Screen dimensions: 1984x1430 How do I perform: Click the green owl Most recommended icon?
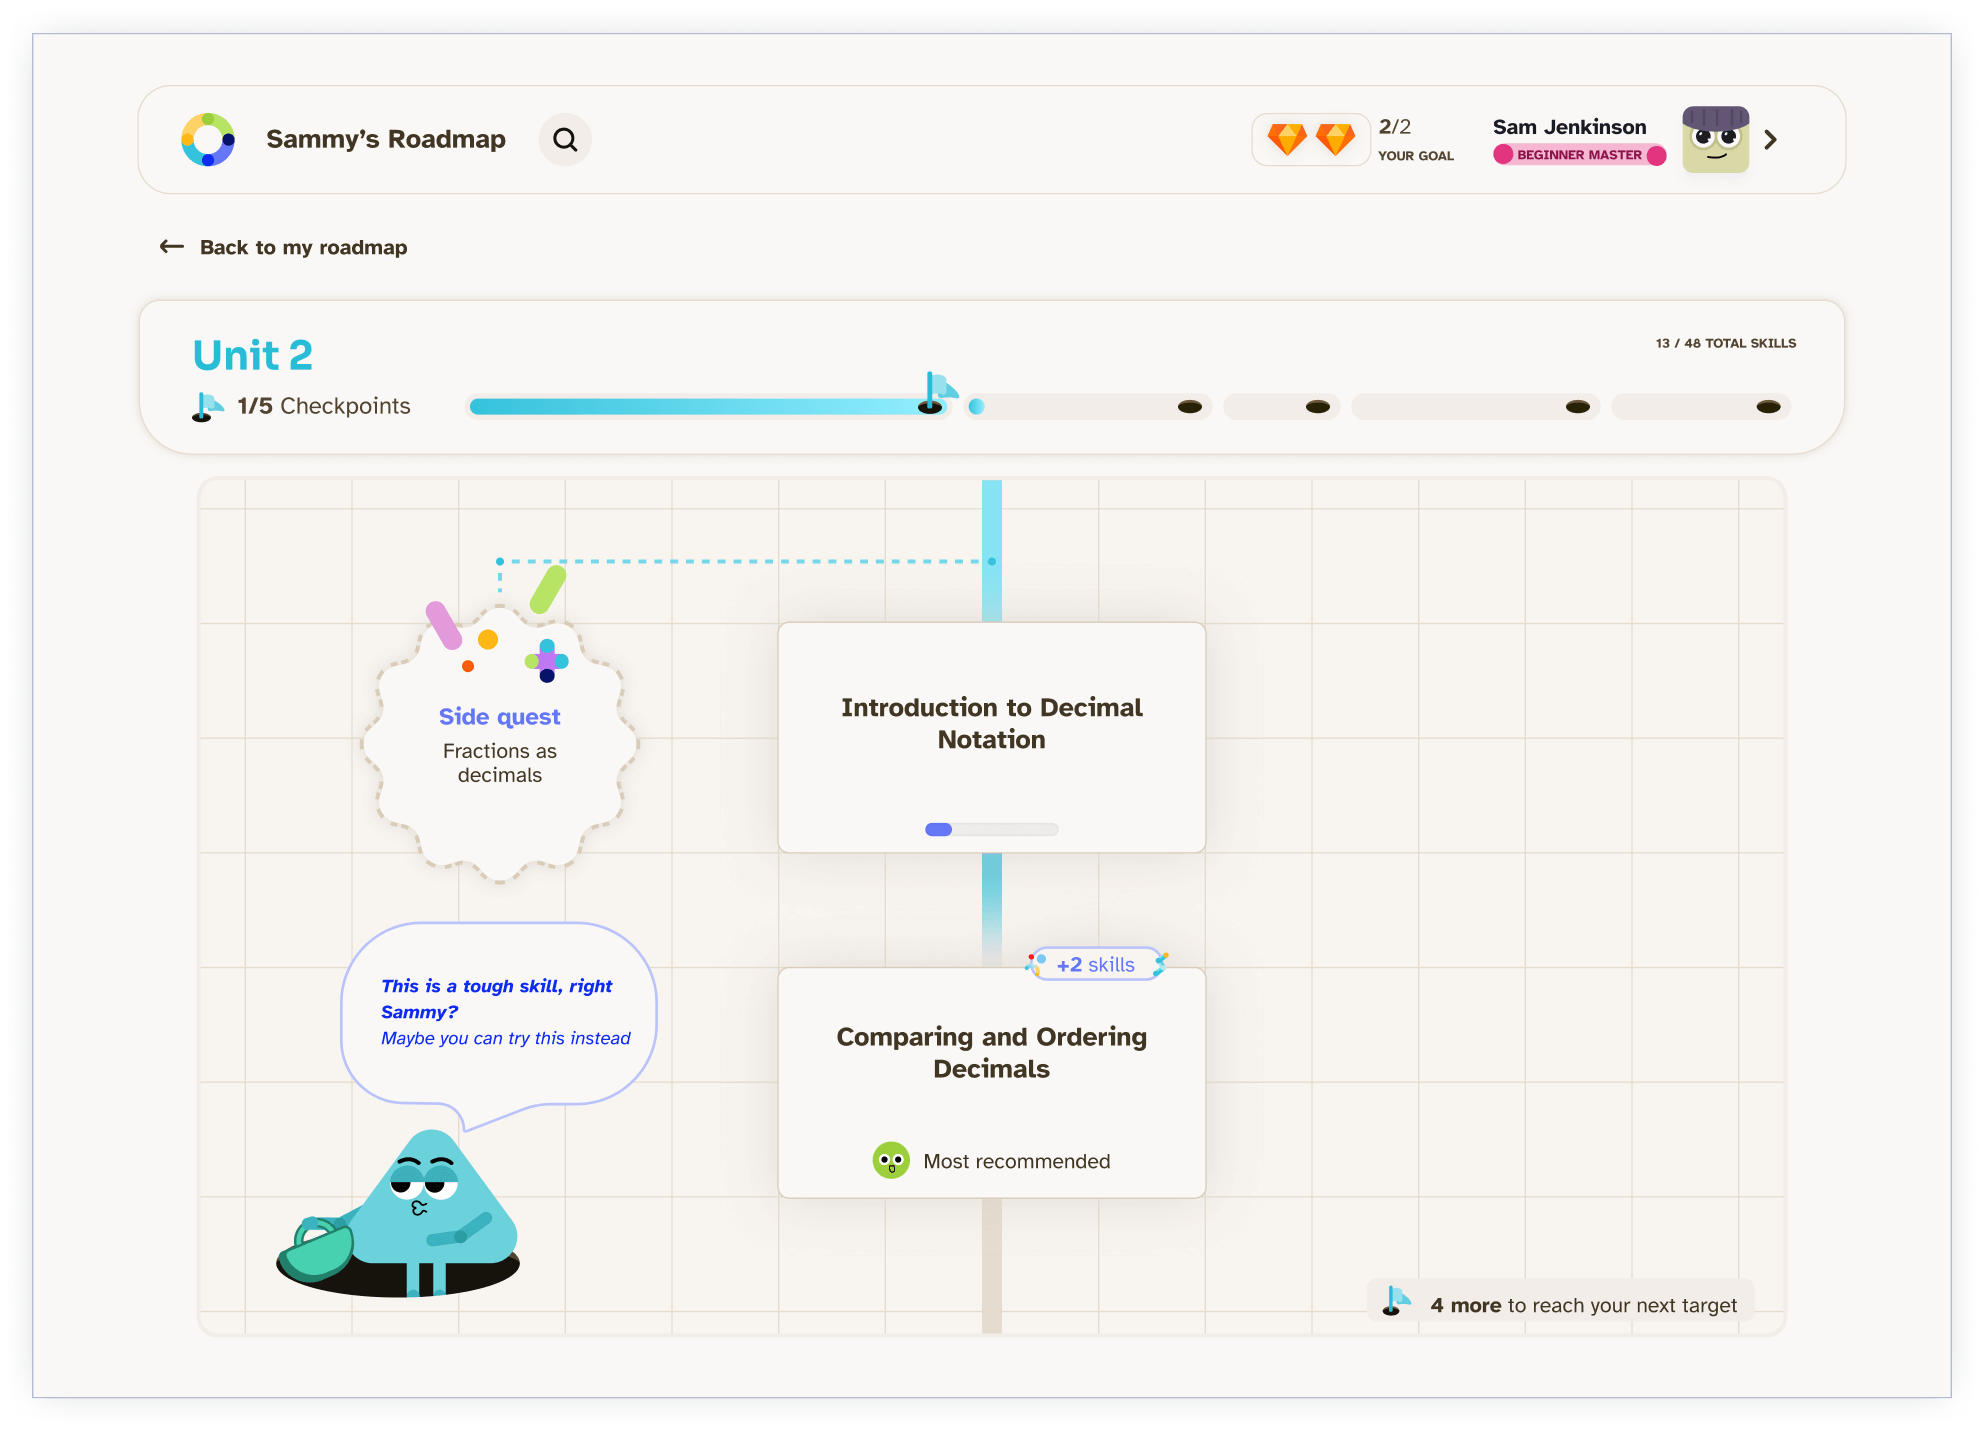click(890, 1160)
